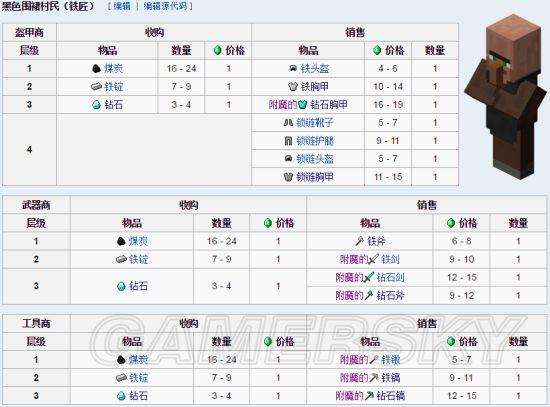
Task: Click the chain boots icon
Action: [288, 123]
